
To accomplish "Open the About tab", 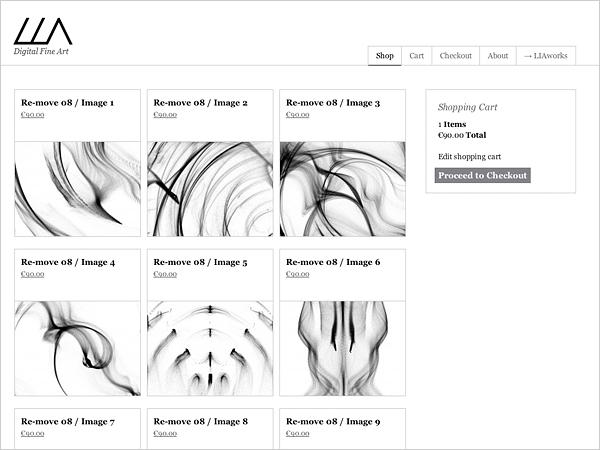I will click(498, 56).
